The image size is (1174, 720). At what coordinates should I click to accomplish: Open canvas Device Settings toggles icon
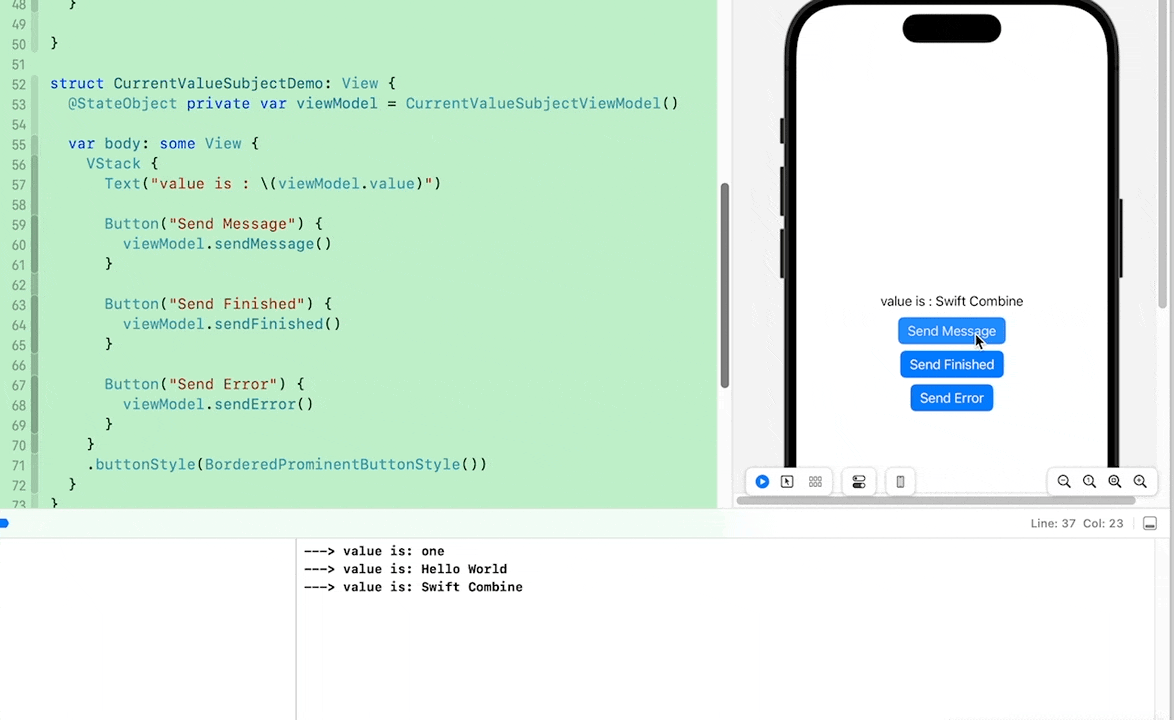tap(859, 481)
